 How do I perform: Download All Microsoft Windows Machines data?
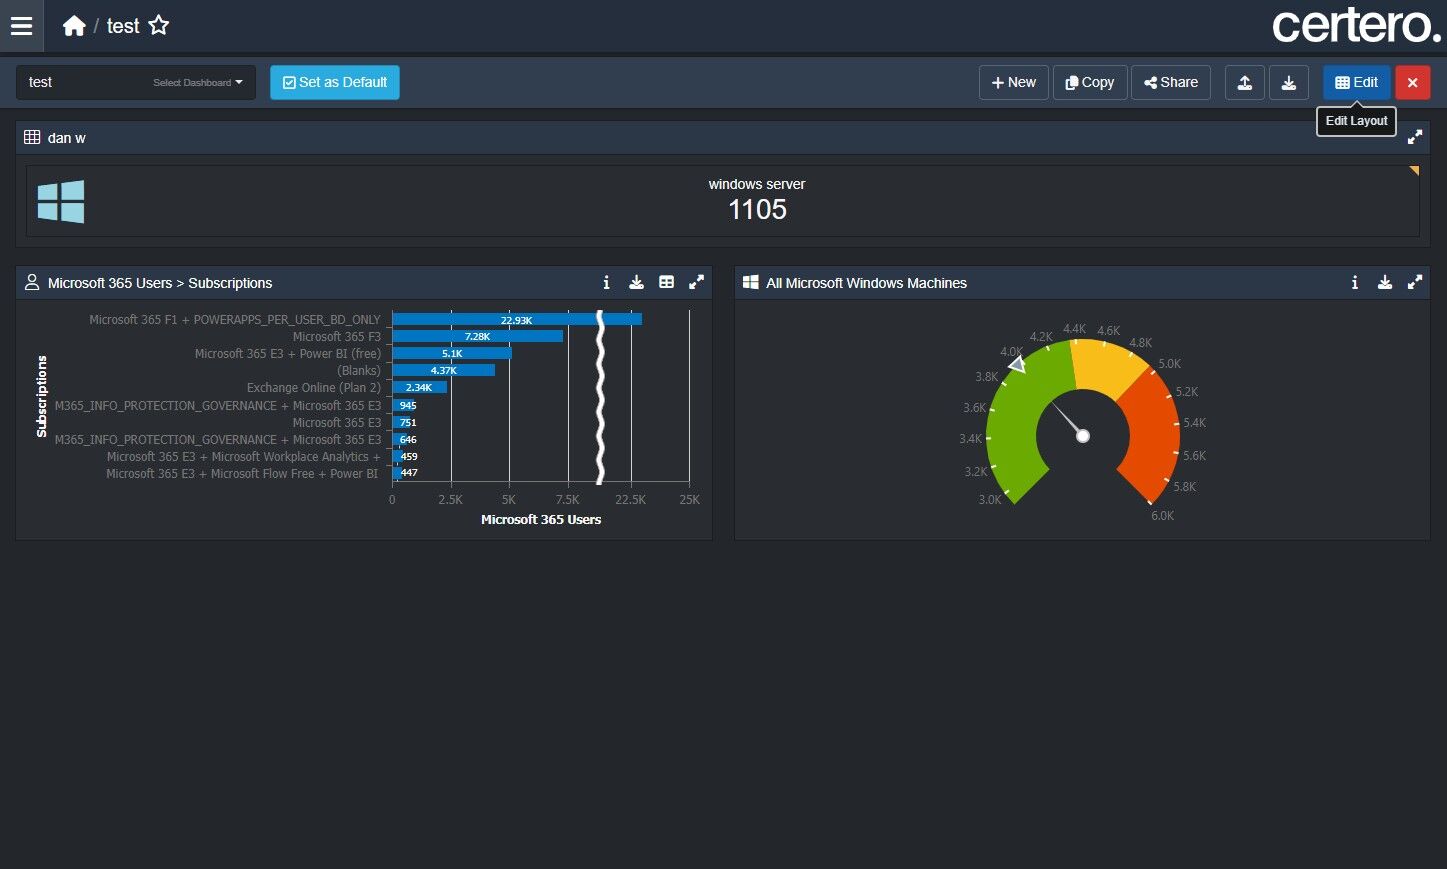click(1385, 283)
